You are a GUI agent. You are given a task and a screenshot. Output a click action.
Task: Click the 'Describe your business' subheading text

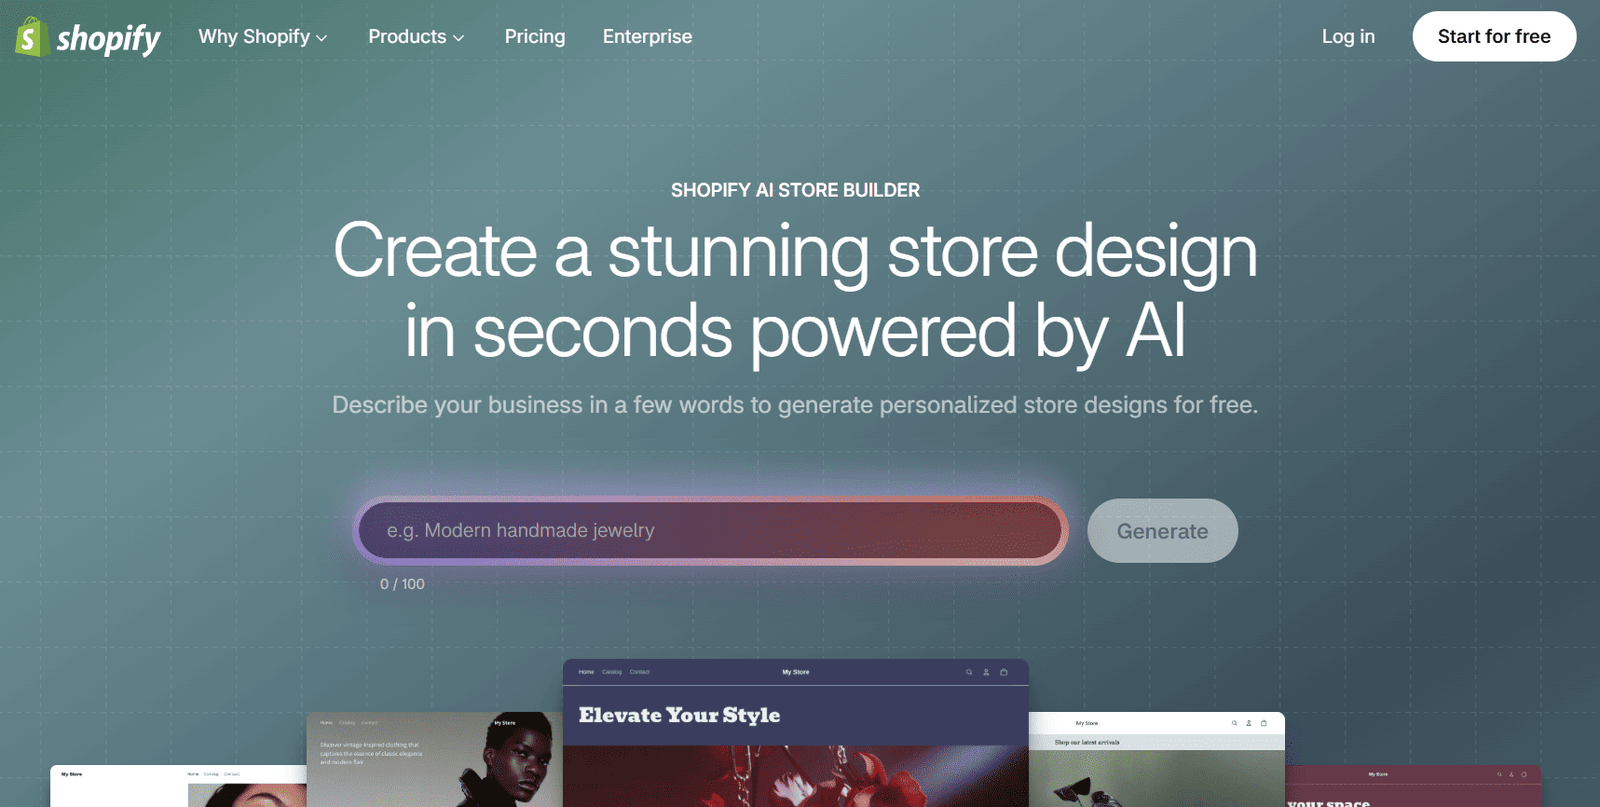pyautogui.click(x=795, y=405)
